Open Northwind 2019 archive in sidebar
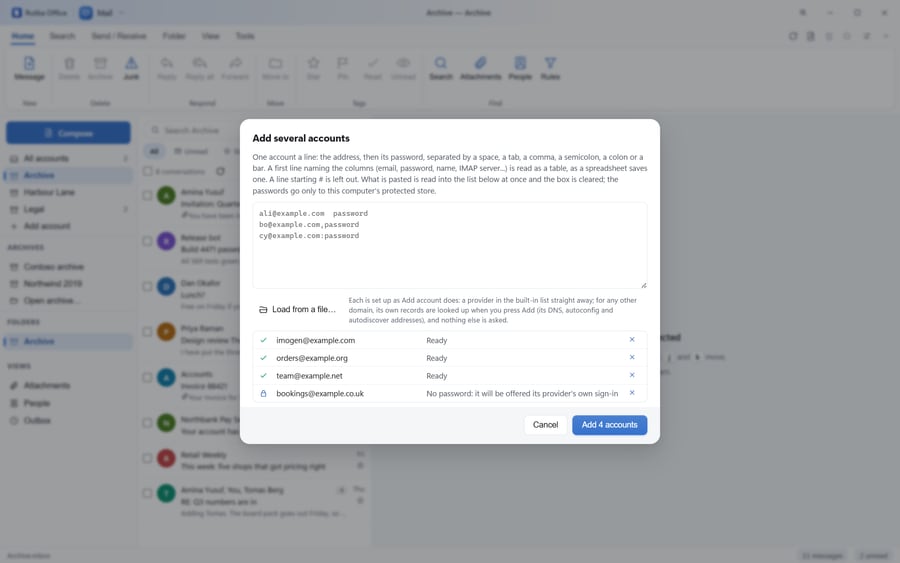 68,284
